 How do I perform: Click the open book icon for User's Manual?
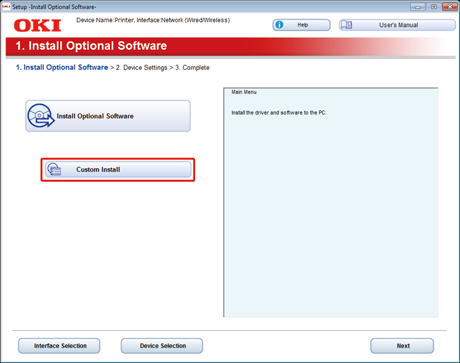click(x=346, y=25)
